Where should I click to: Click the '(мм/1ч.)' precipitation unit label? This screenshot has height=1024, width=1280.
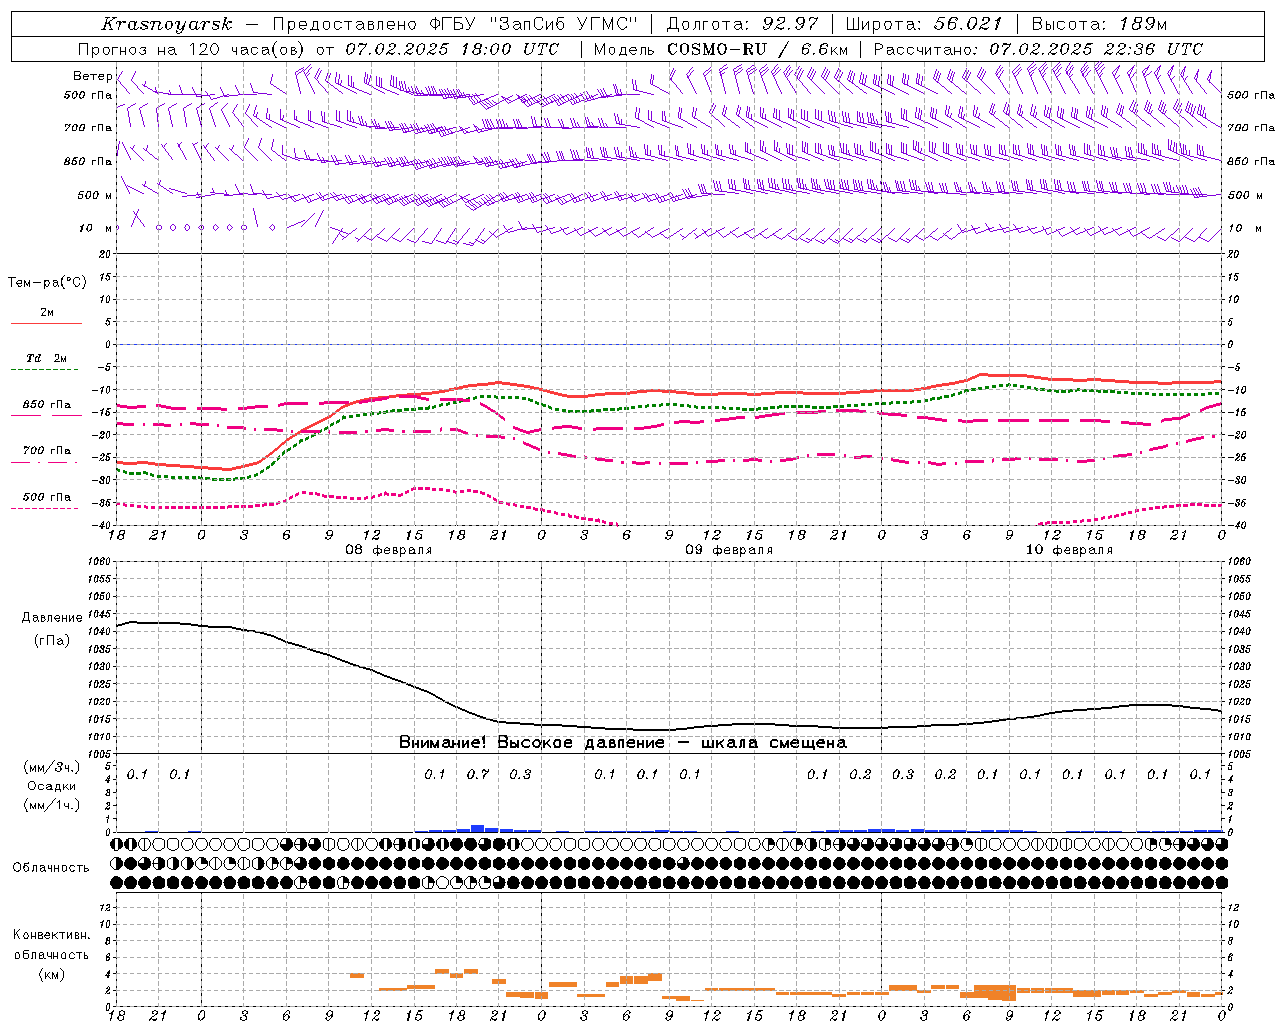click(x=52, y=805)
